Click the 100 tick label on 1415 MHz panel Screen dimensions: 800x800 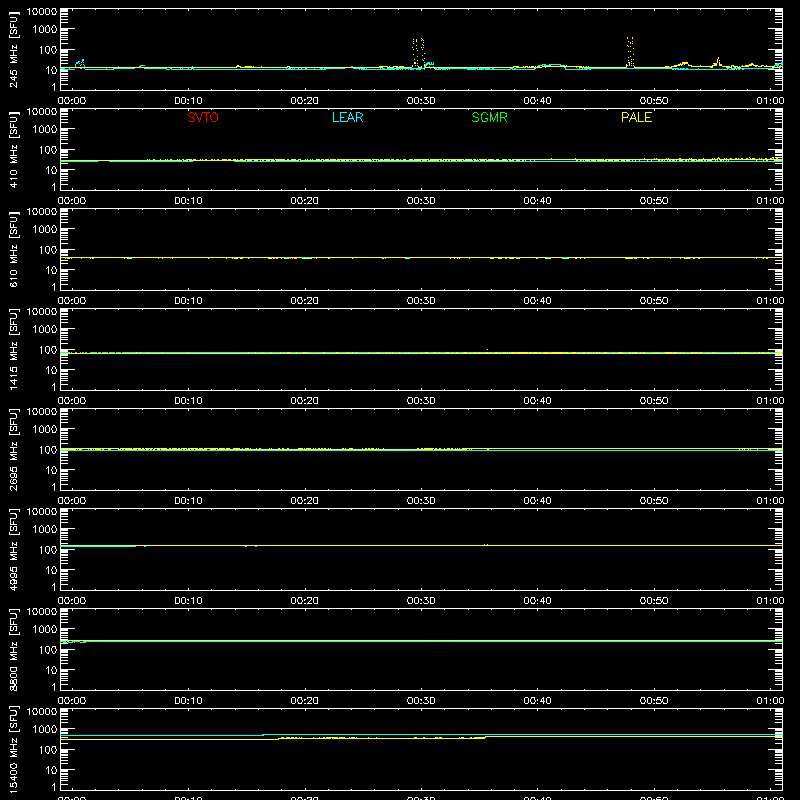48,350
